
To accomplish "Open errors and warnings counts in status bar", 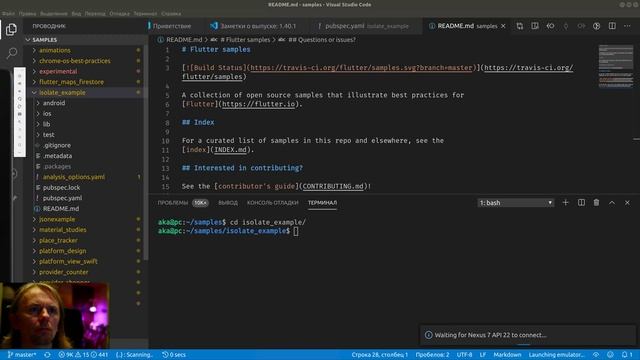I will [x=83, y=355].
